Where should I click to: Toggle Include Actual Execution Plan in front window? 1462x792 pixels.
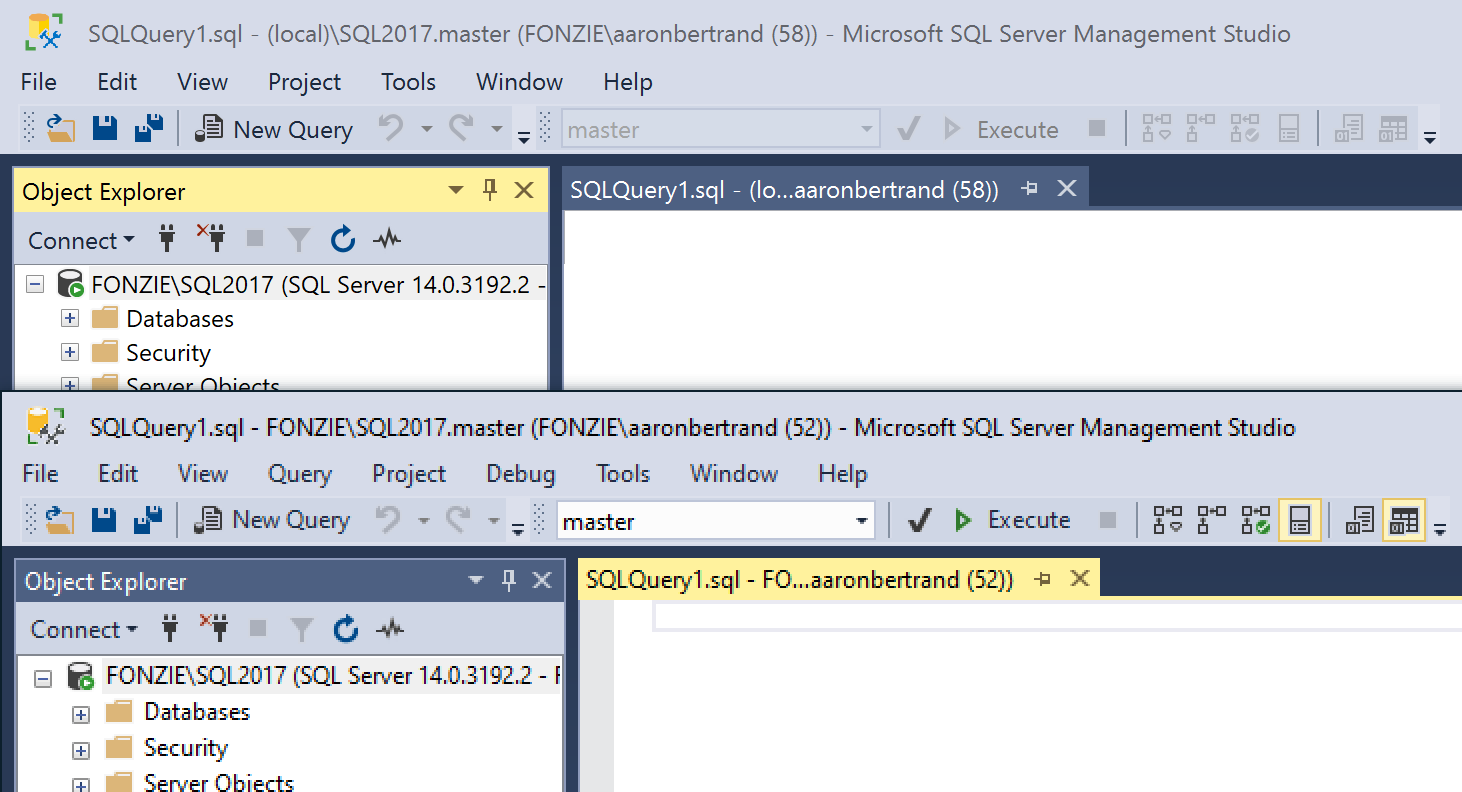pyautogui.click(x=1255, y=520)
